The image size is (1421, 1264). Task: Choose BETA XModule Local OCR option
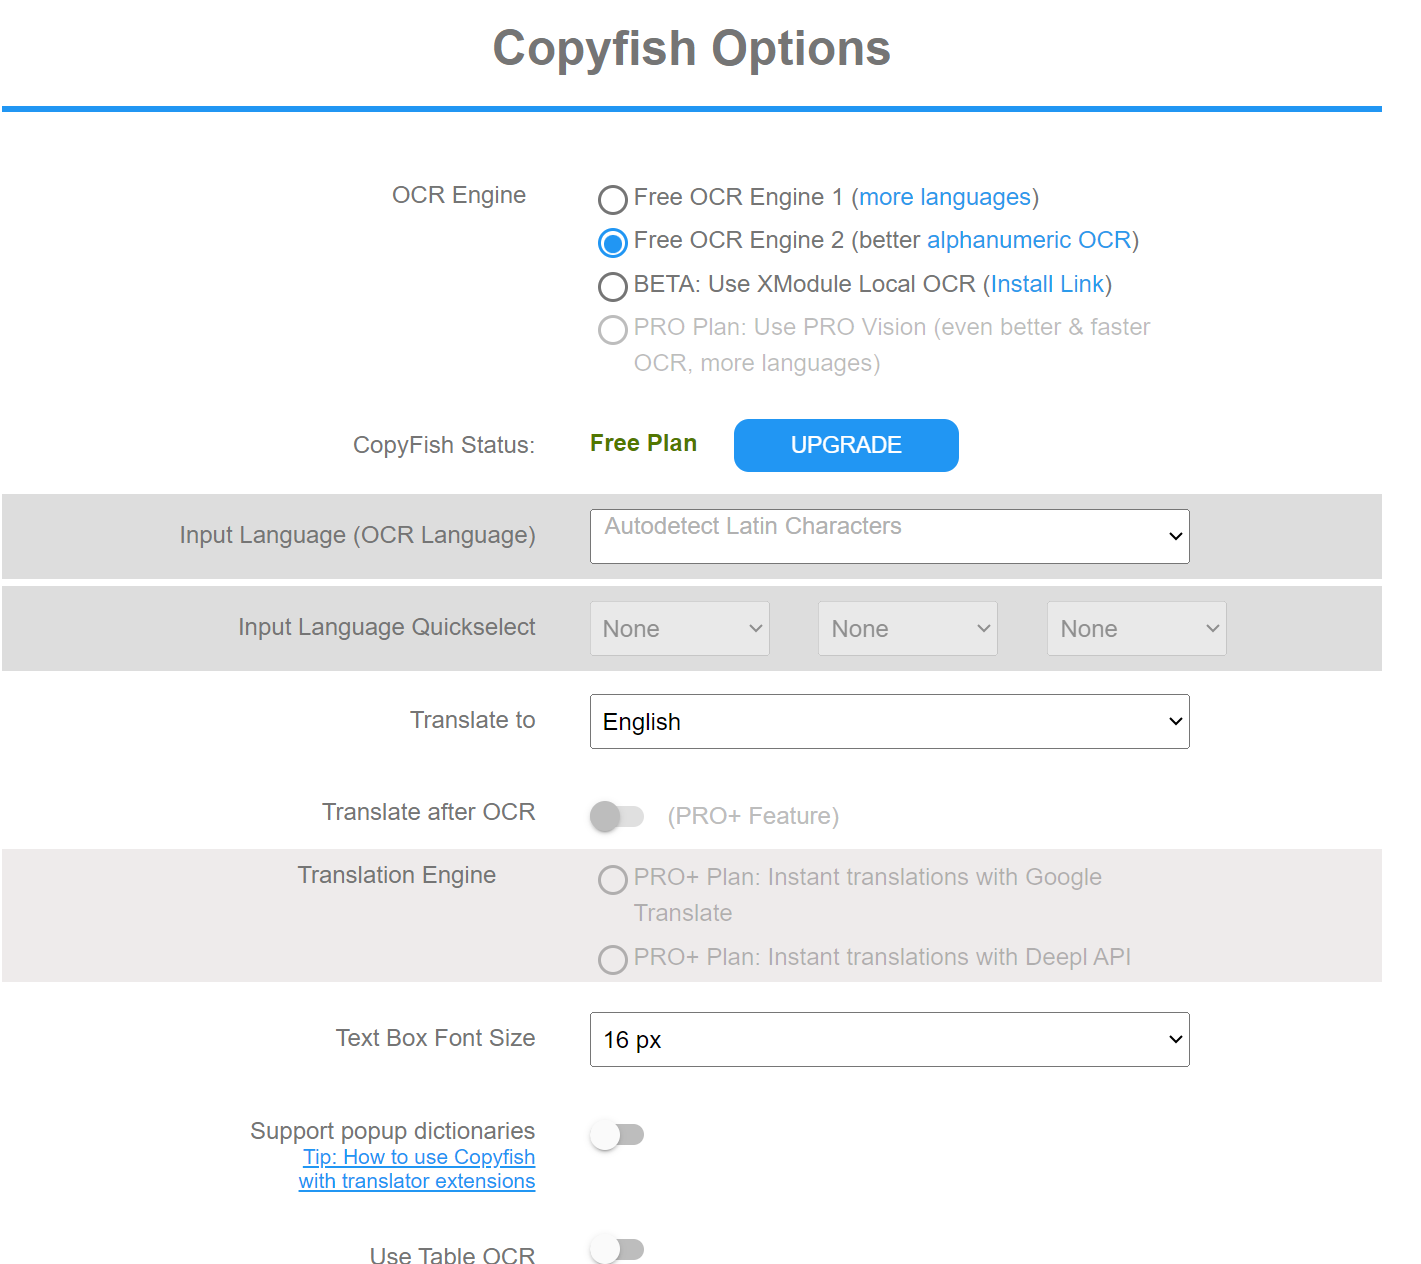click(613, 287)
